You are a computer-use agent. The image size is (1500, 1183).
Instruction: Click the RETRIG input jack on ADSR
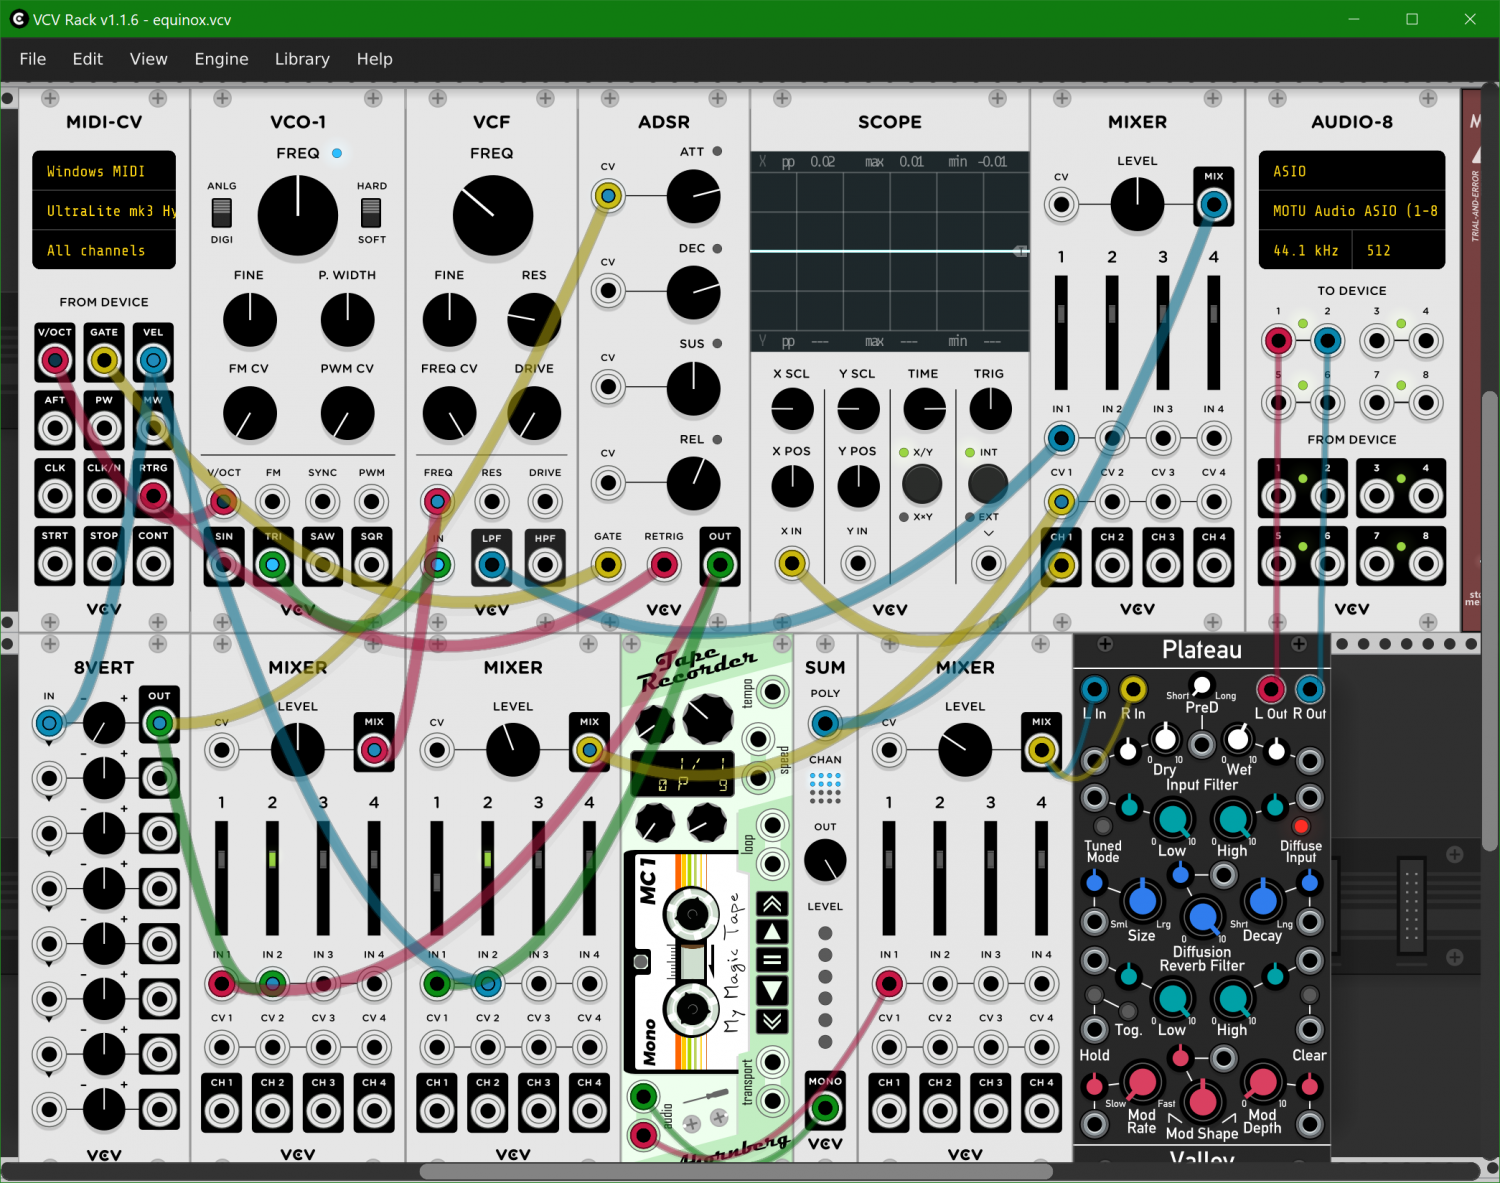pos(663,565)
